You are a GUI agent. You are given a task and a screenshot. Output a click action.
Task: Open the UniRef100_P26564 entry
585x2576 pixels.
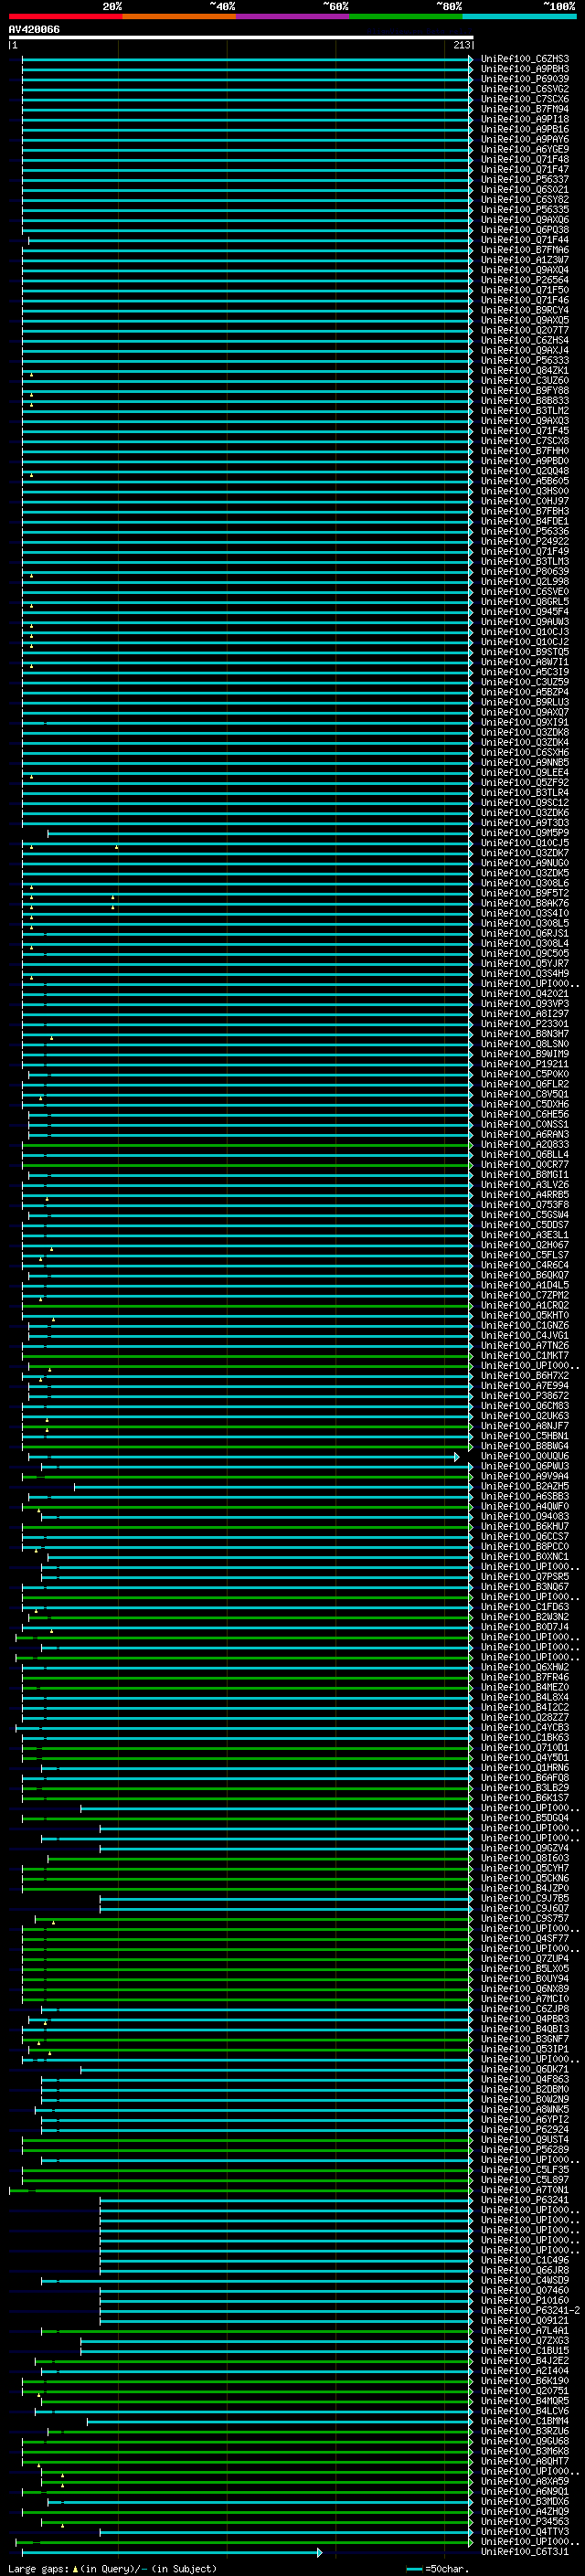click(x=525, y=280)
